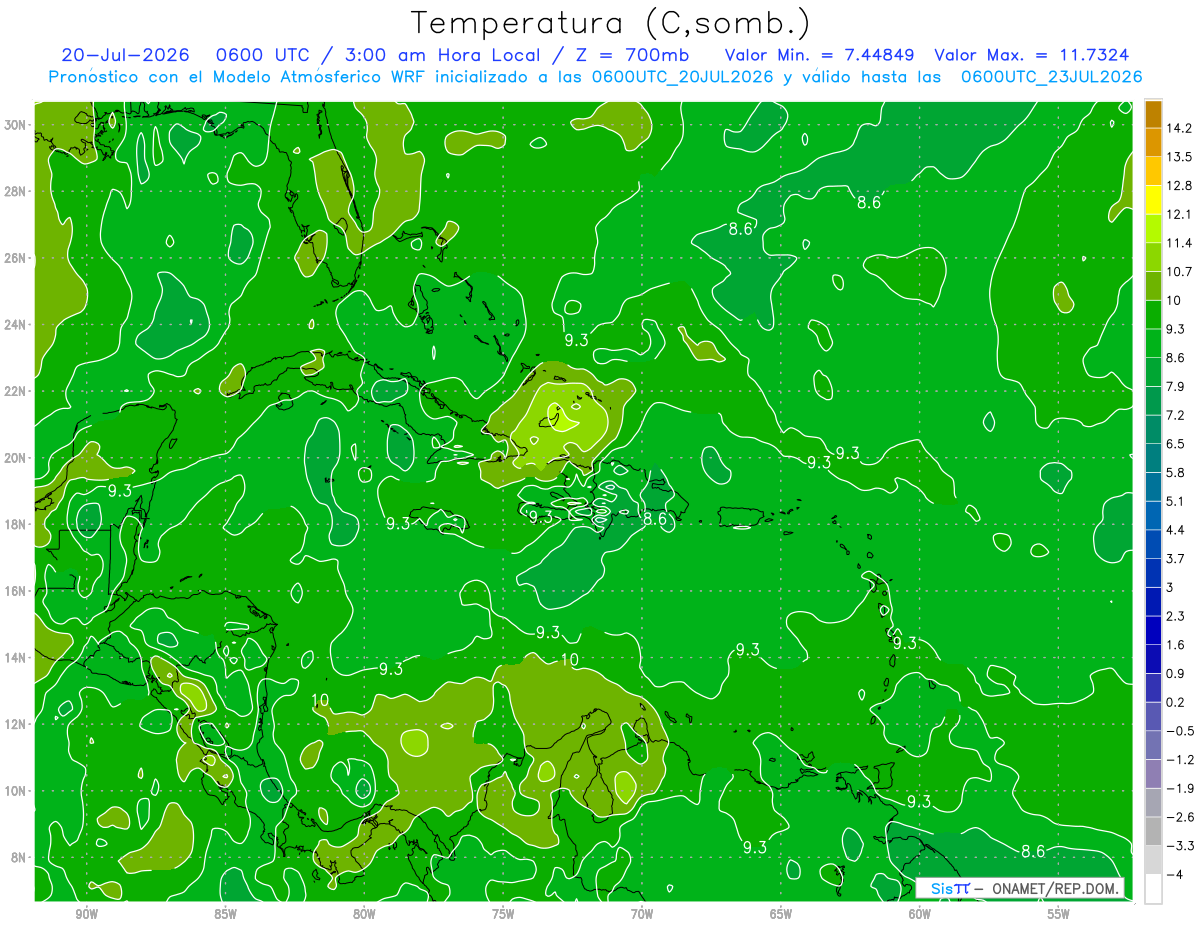Click the "-0.5" legend value

point(1179,731)
